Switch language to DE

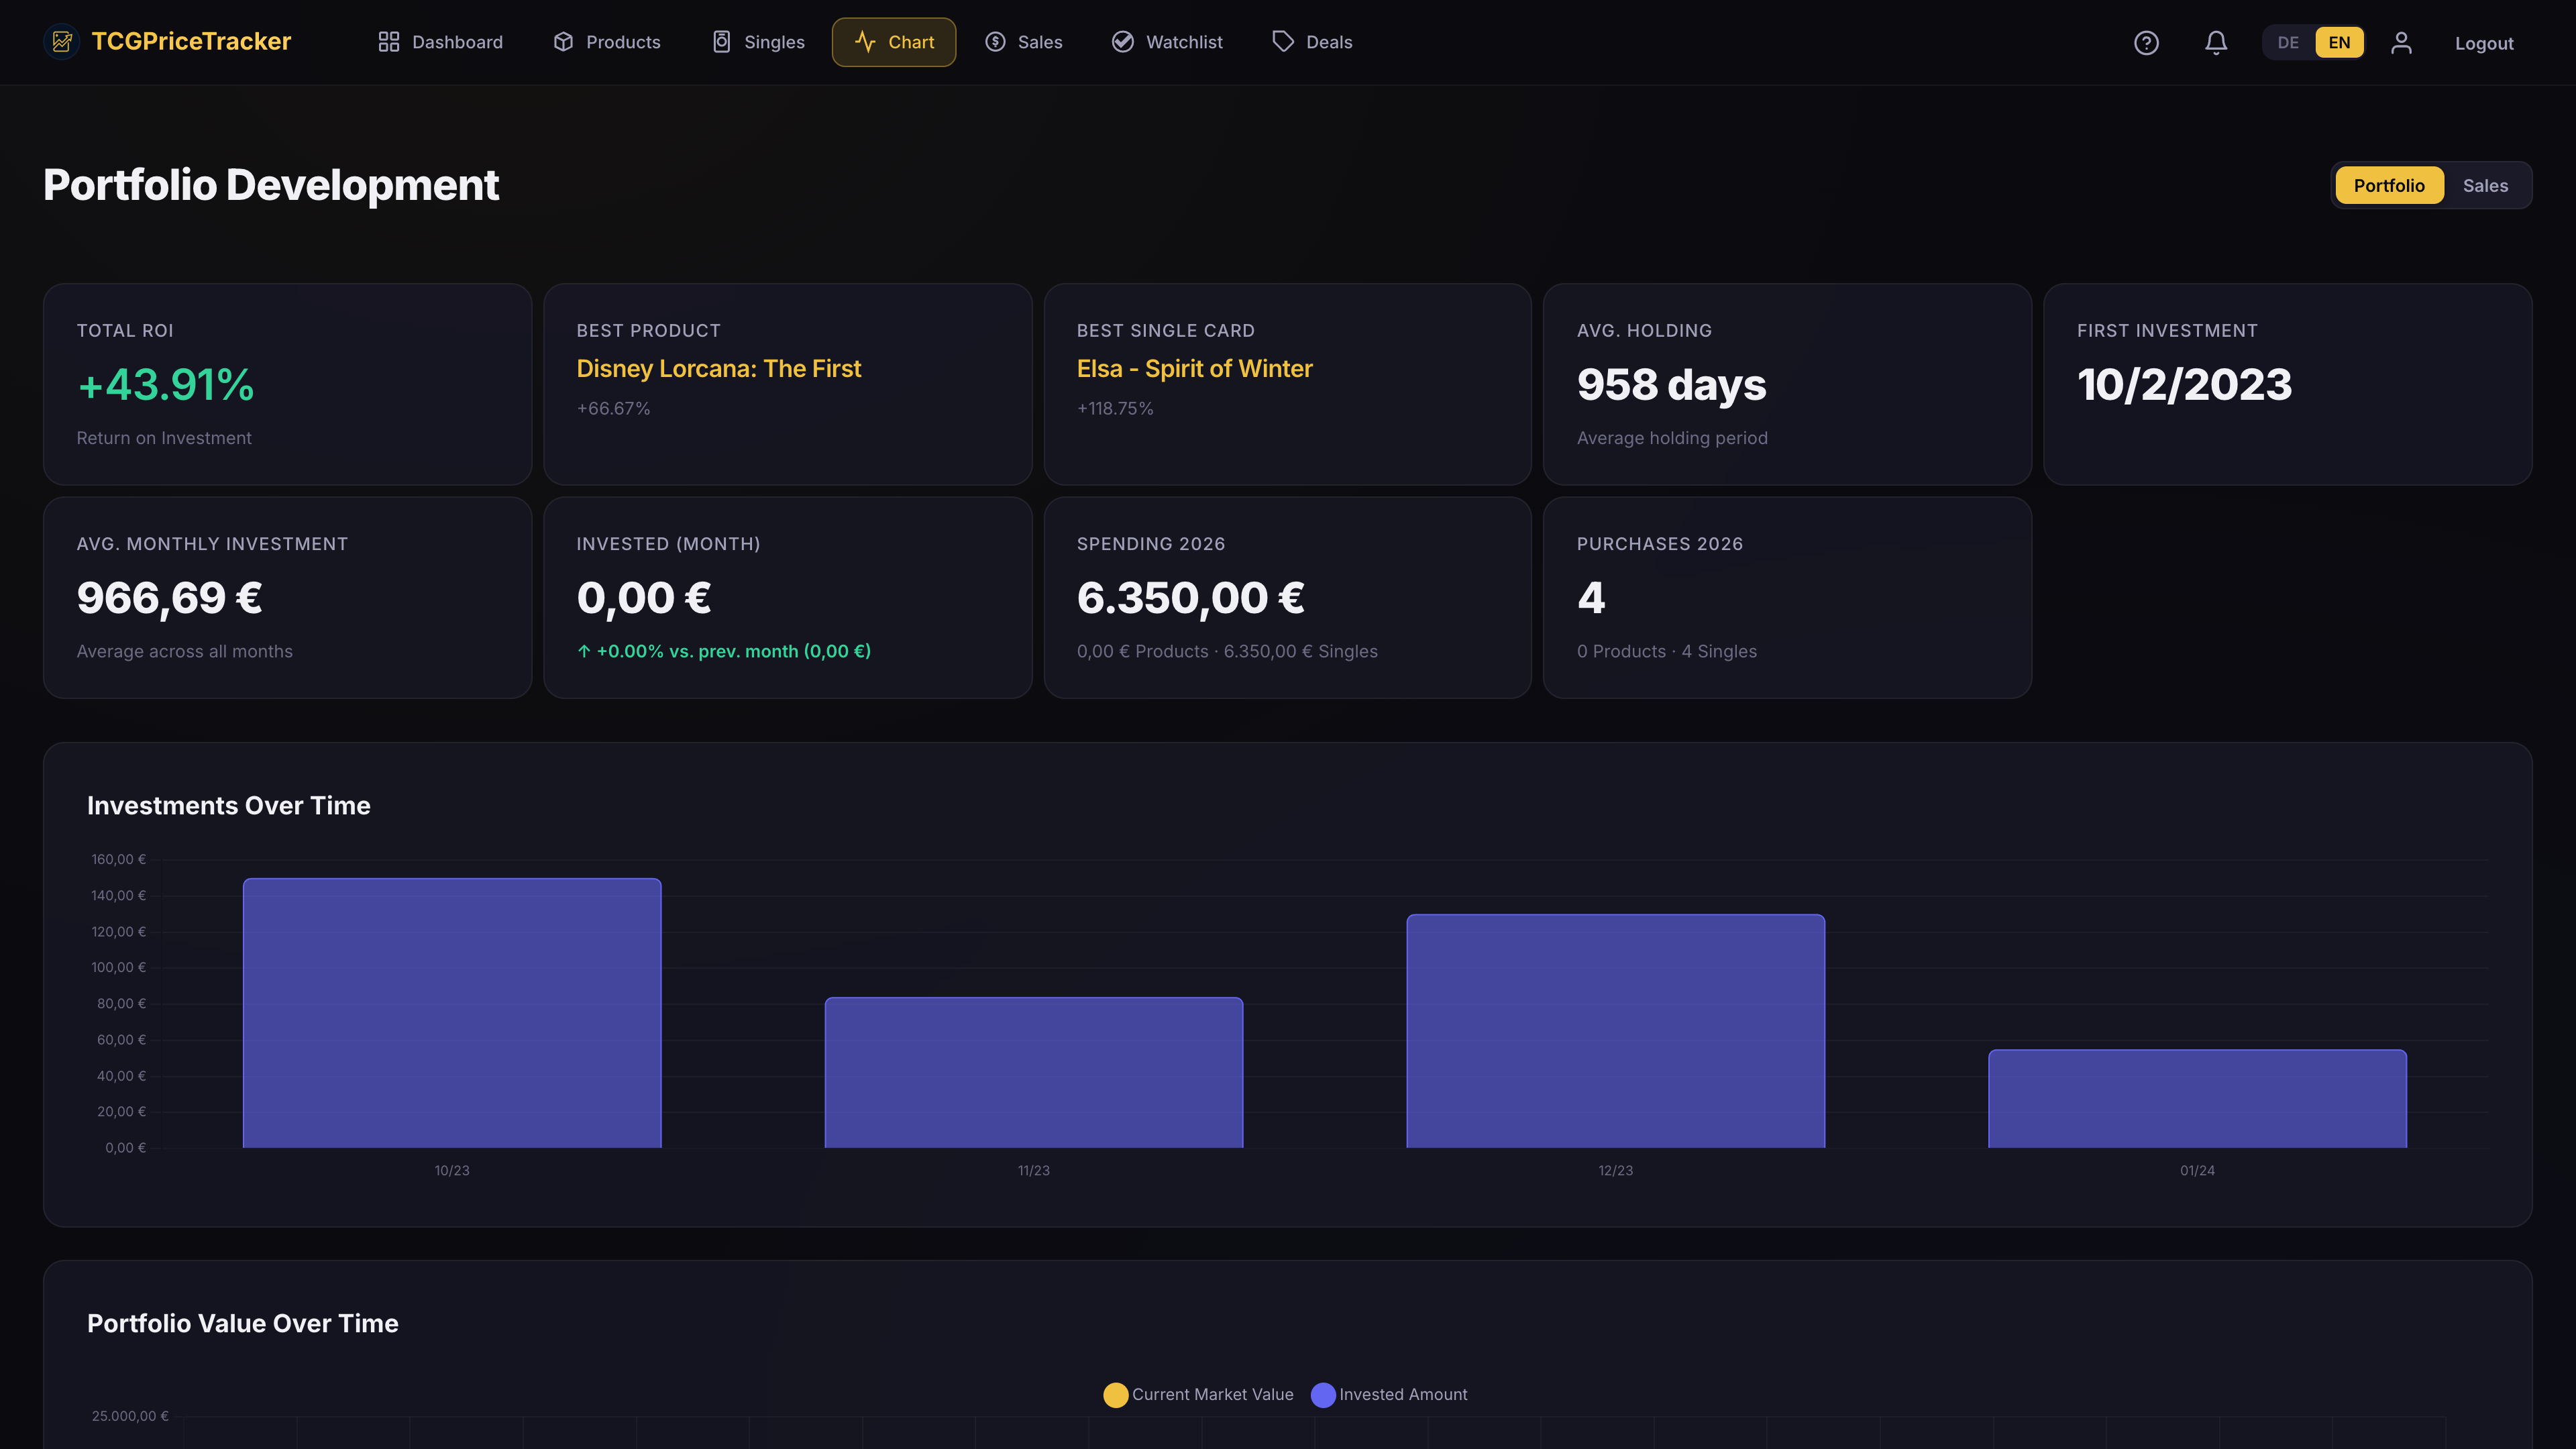tap(2288, 43)
